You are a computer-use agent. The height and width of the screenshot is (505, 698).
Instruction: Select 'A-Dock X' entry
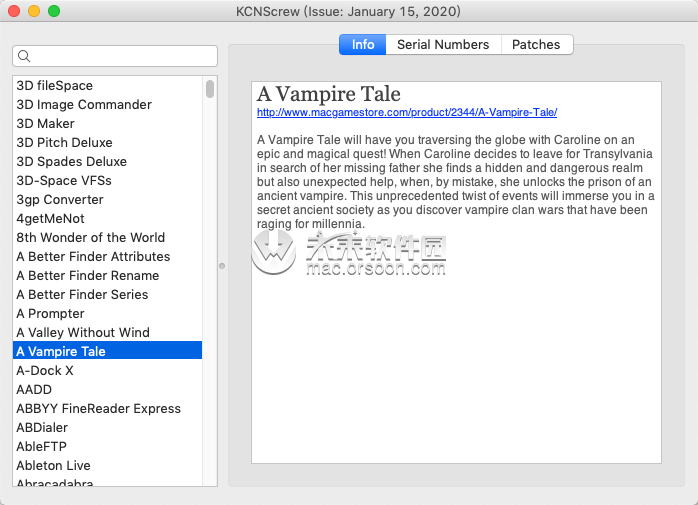(107, 371)
